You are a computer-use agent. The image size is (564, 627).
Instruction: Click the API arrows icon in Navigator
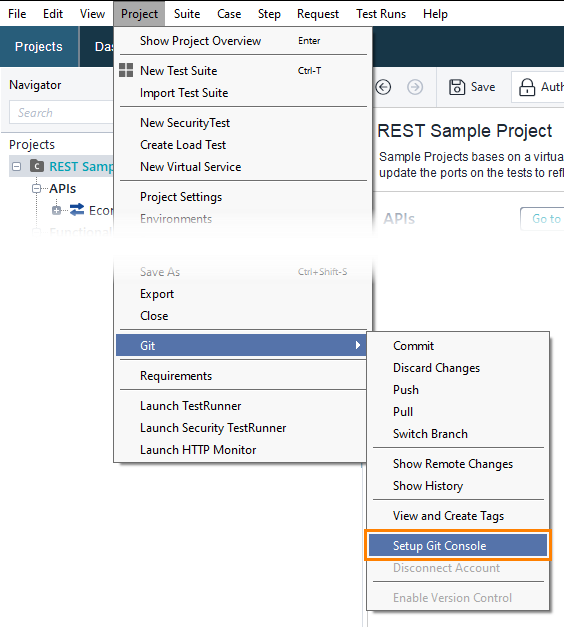pos(77,210)
